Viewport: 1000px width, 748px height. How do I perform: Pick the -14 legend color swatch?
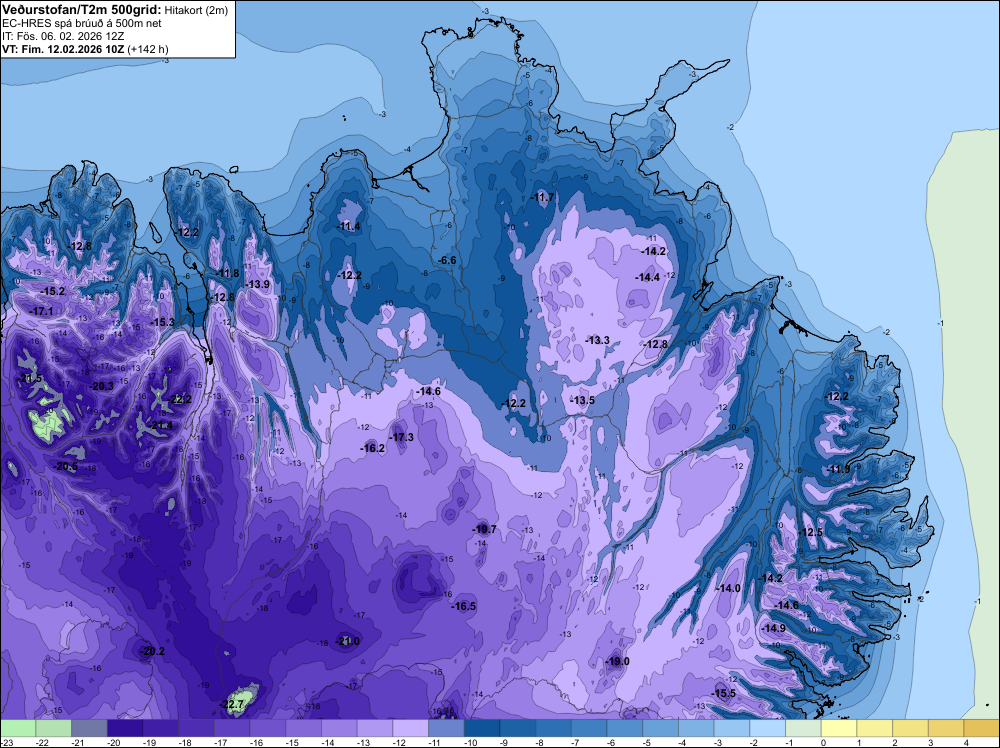click(339, 728)
